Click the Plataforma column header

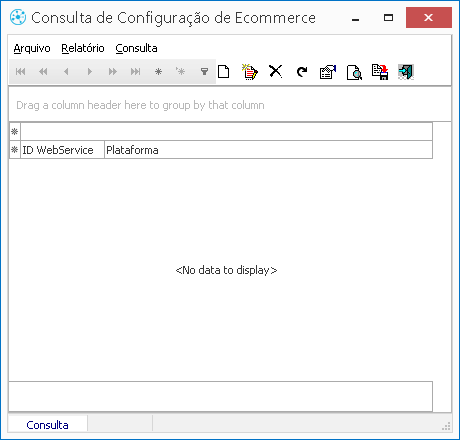tap(268, 150)
